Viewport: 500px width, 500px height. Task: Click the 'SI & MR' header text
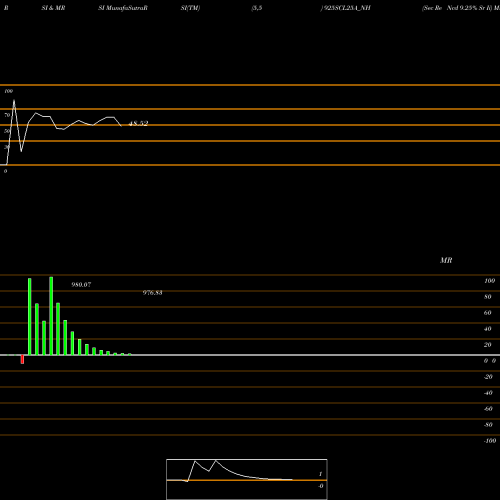pyautogui.click(x=53, y=8)
